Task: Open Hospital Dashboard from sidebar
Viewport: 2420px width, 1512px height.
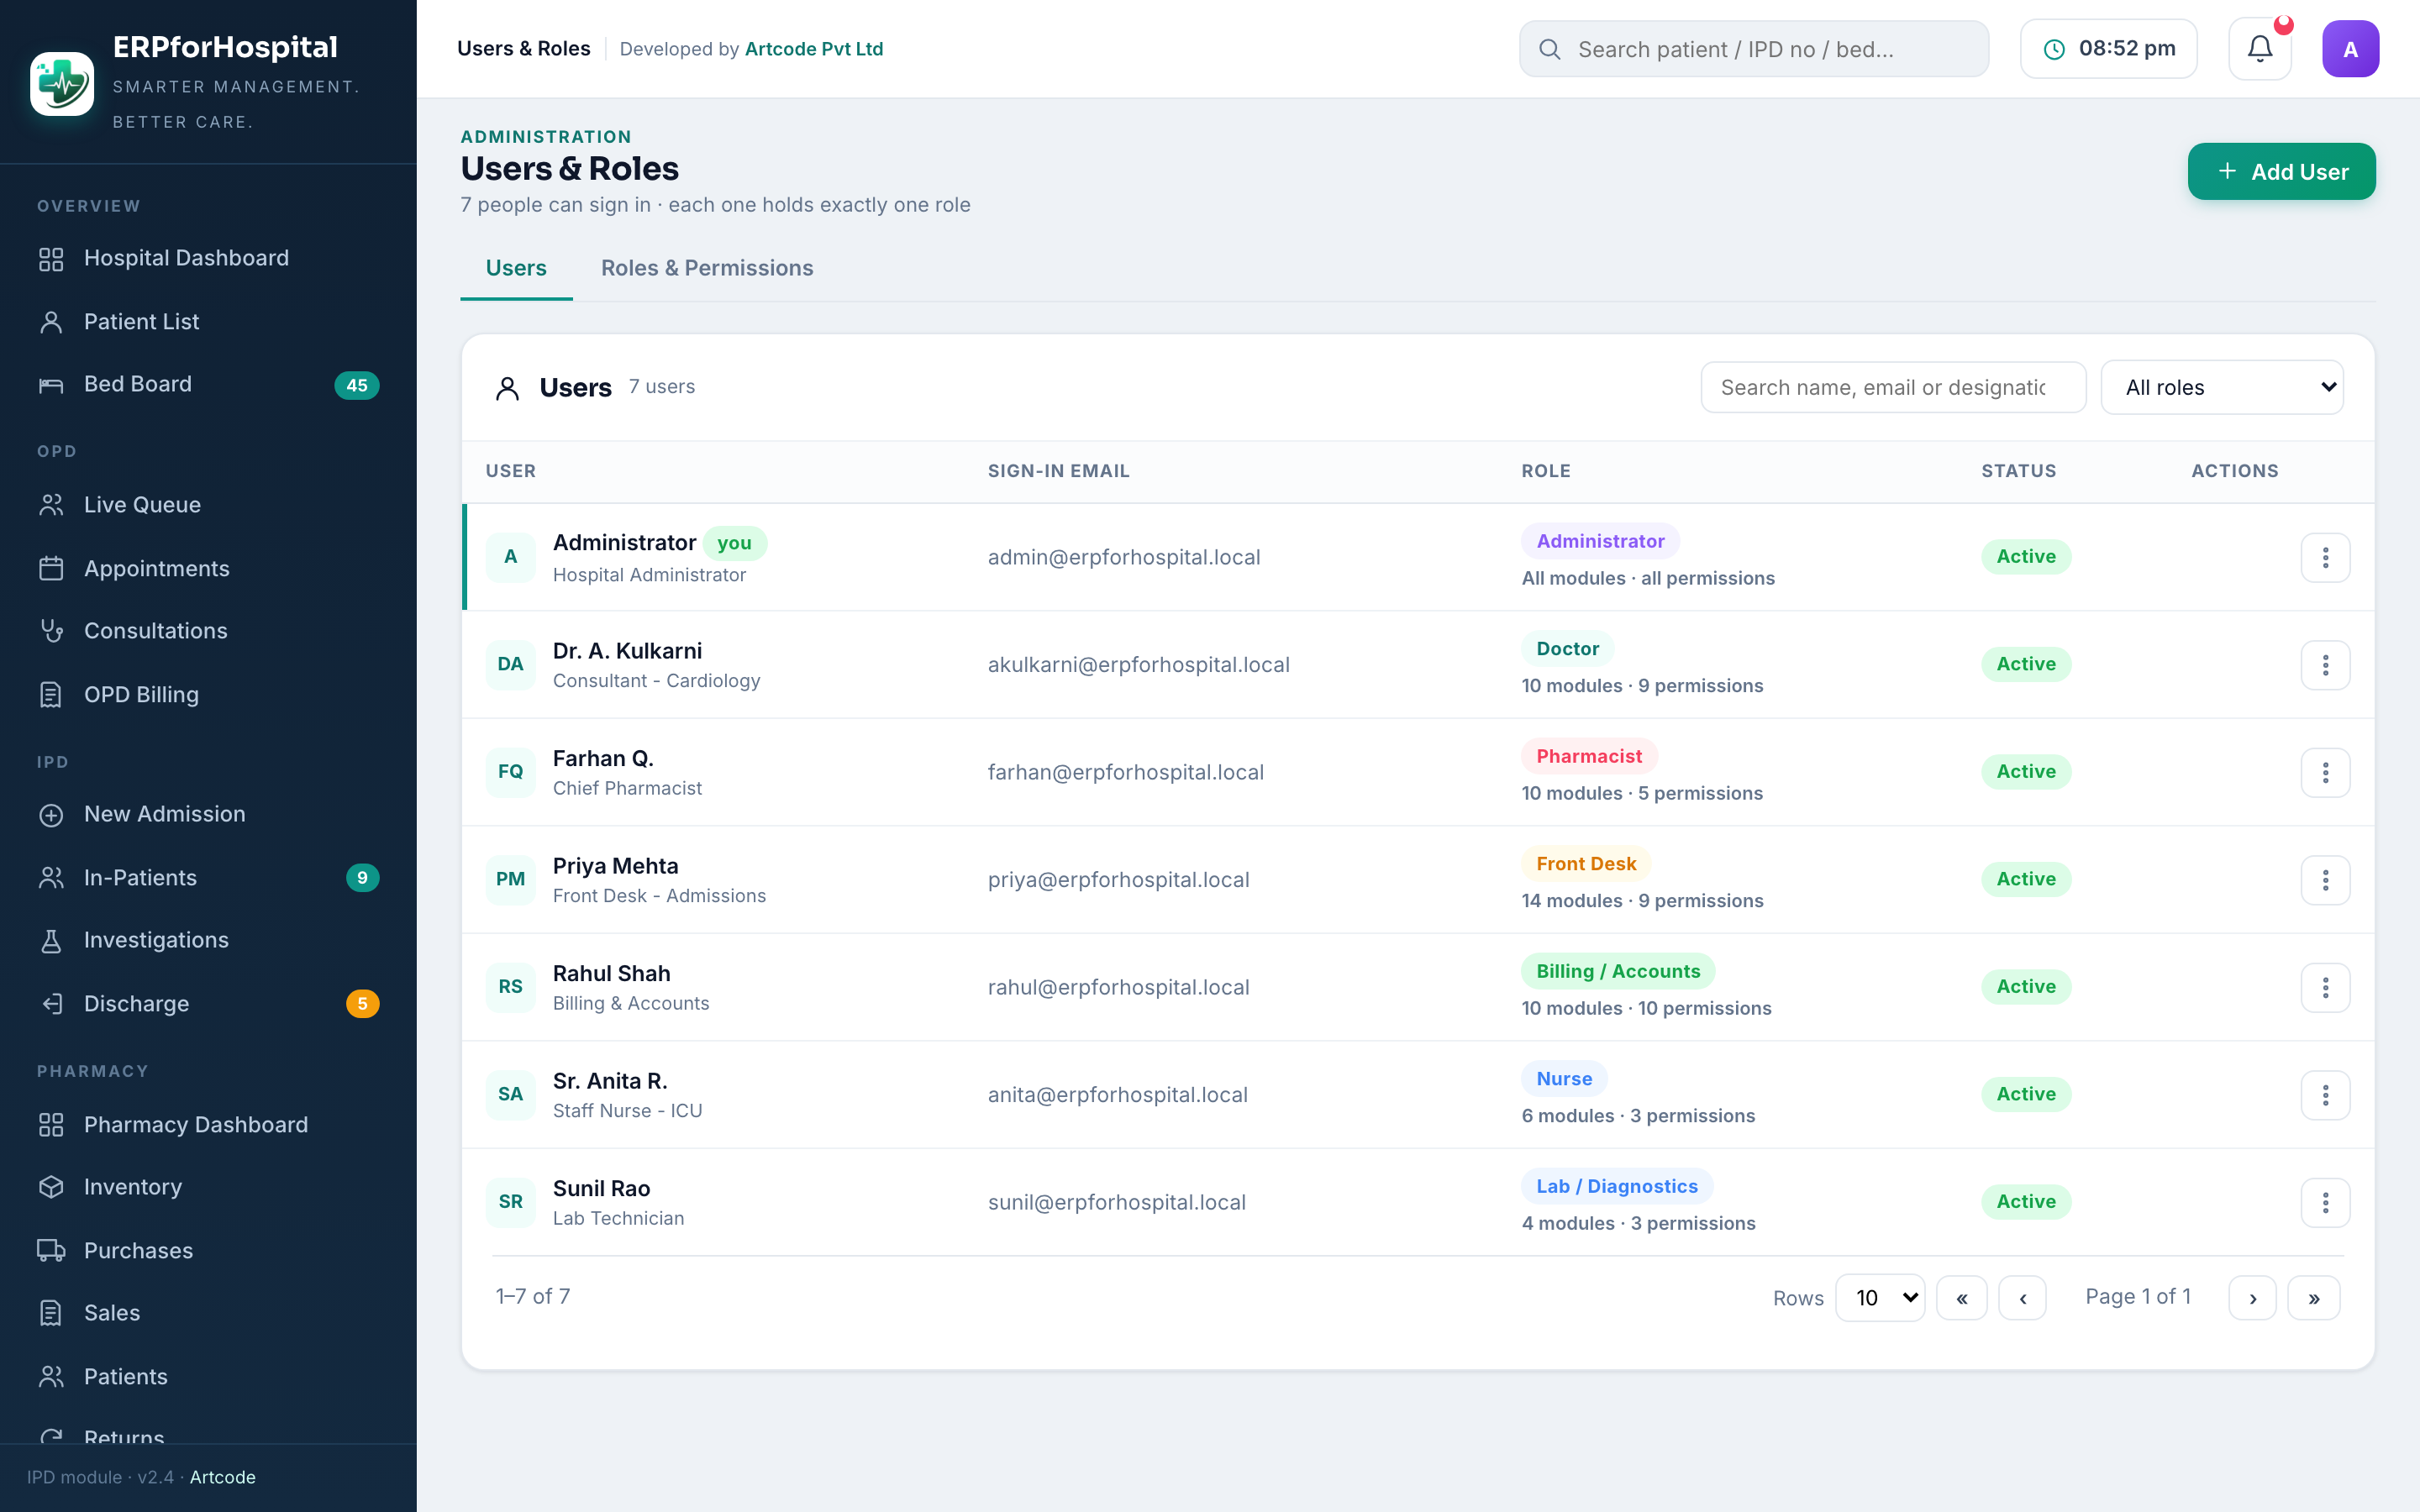Action: [208, 258]
